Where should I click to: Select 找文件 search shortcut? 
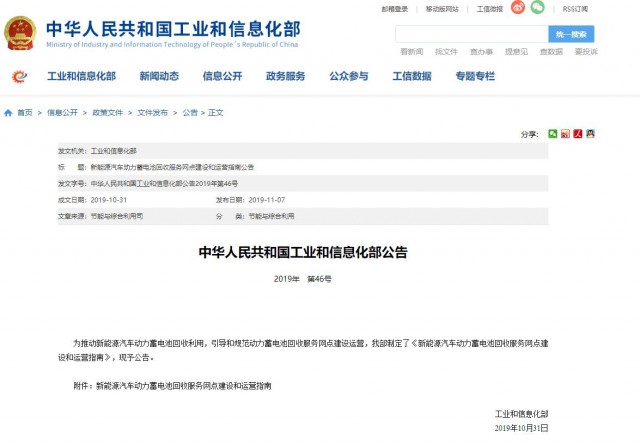click(447, 52)
